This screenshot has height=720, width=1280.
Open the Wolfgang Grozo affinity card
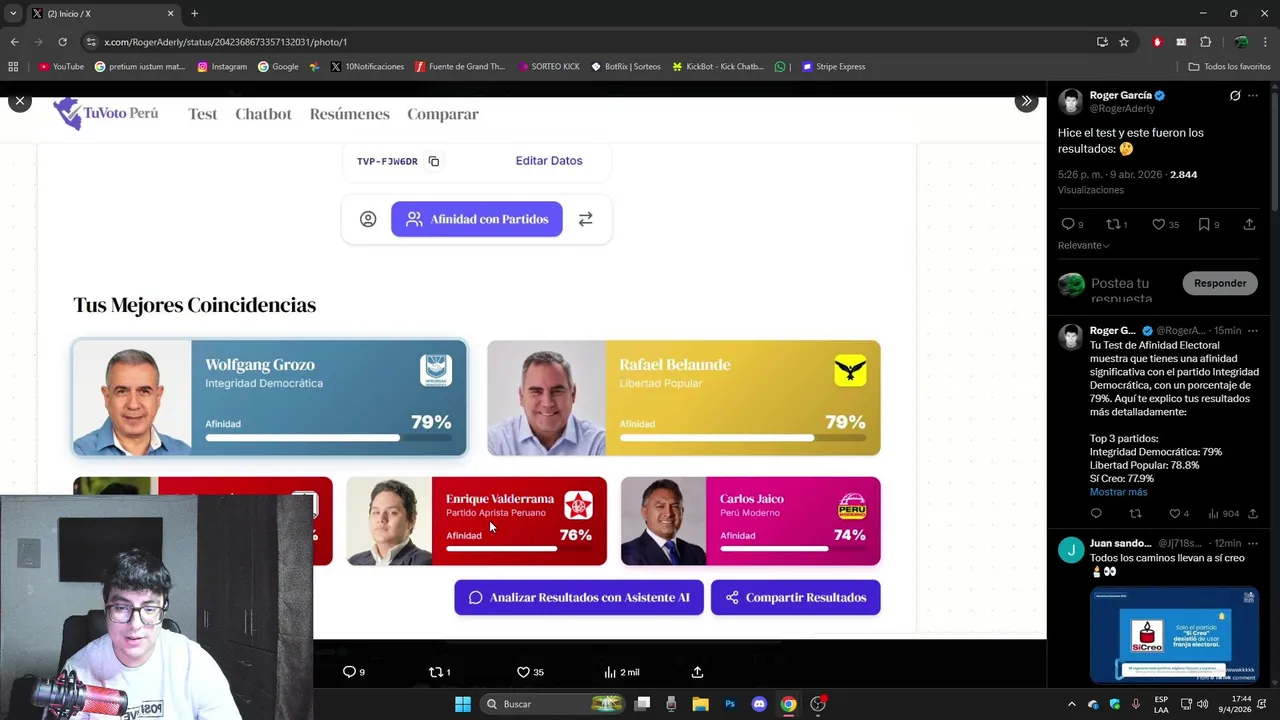pos(269,398)
